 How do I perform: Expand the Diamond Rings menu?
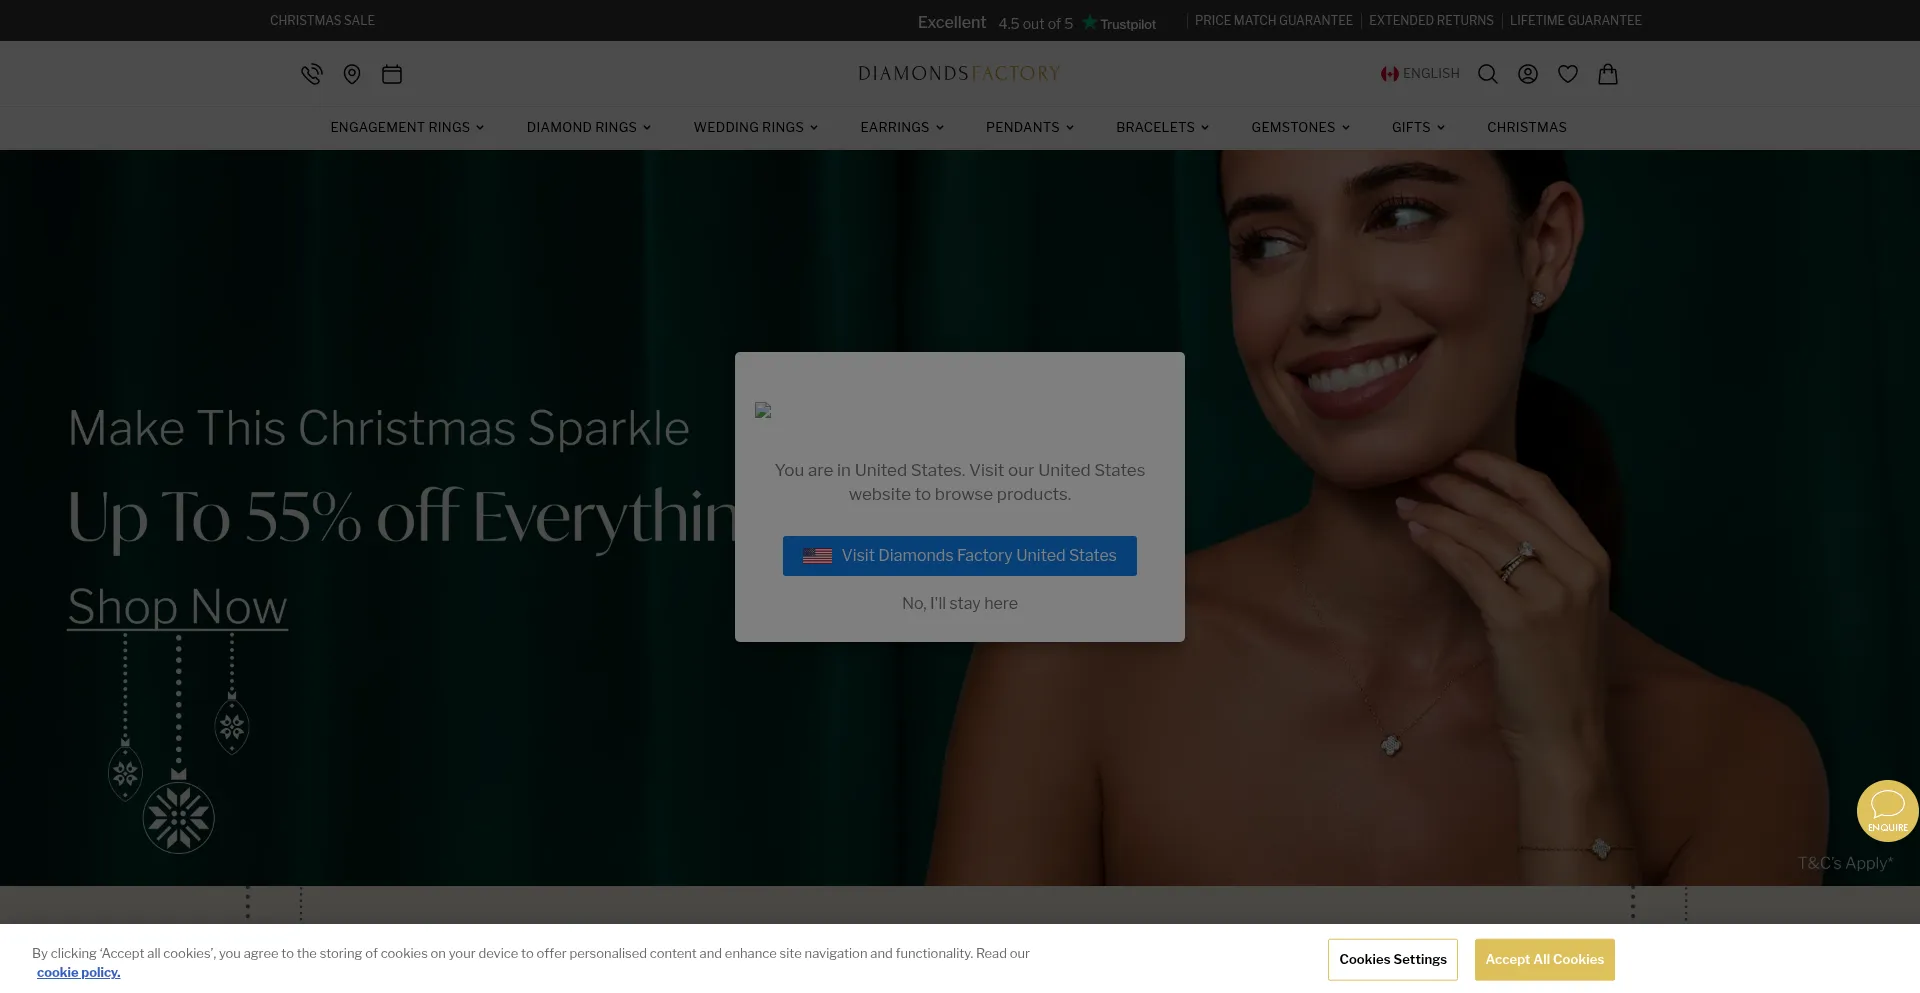(x=589, y=127)
